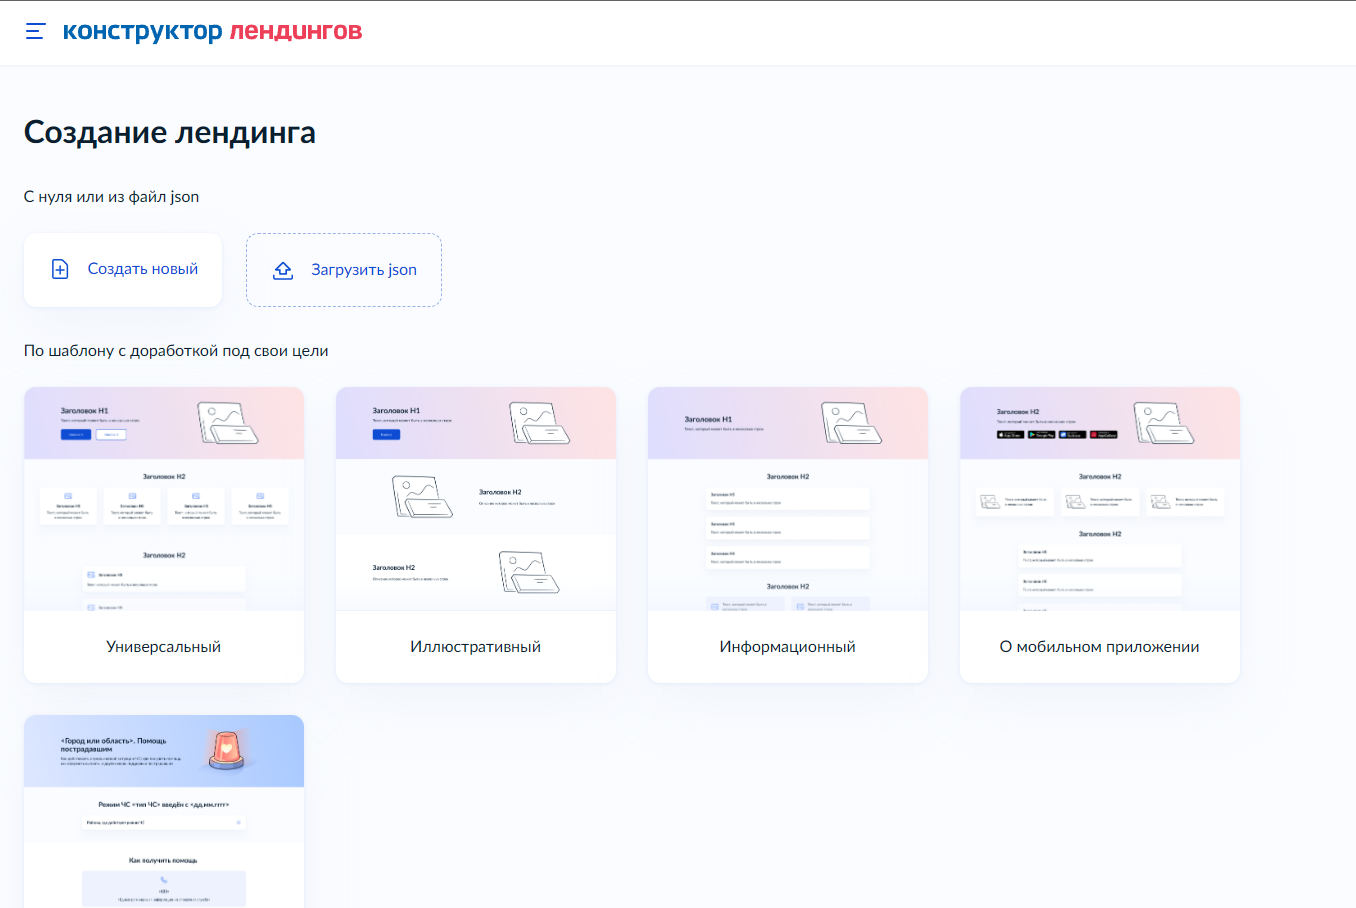This screenshot has width=1356, height=908.
Task: Click the О мобильном приложении label
Action: [1100, 647]
